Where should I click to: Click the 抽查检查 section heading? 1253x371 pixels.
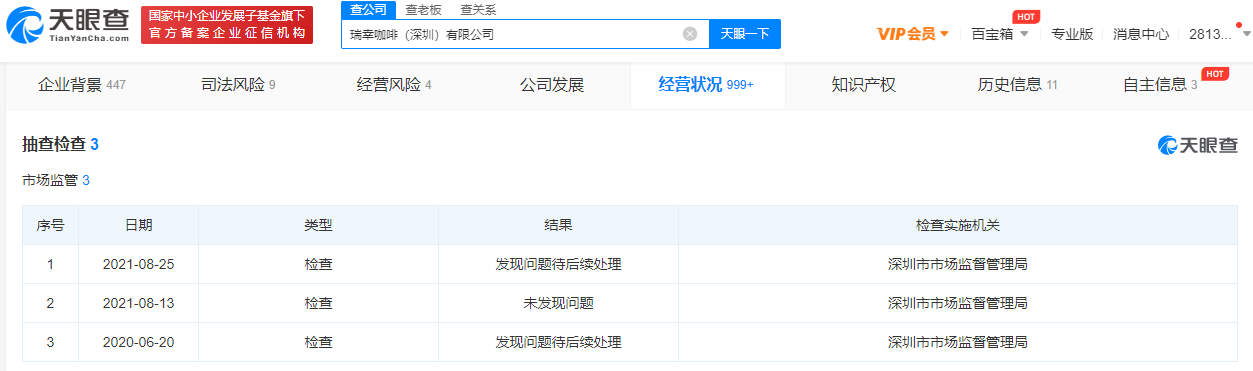pyautogui.click(x=60, y=145)
